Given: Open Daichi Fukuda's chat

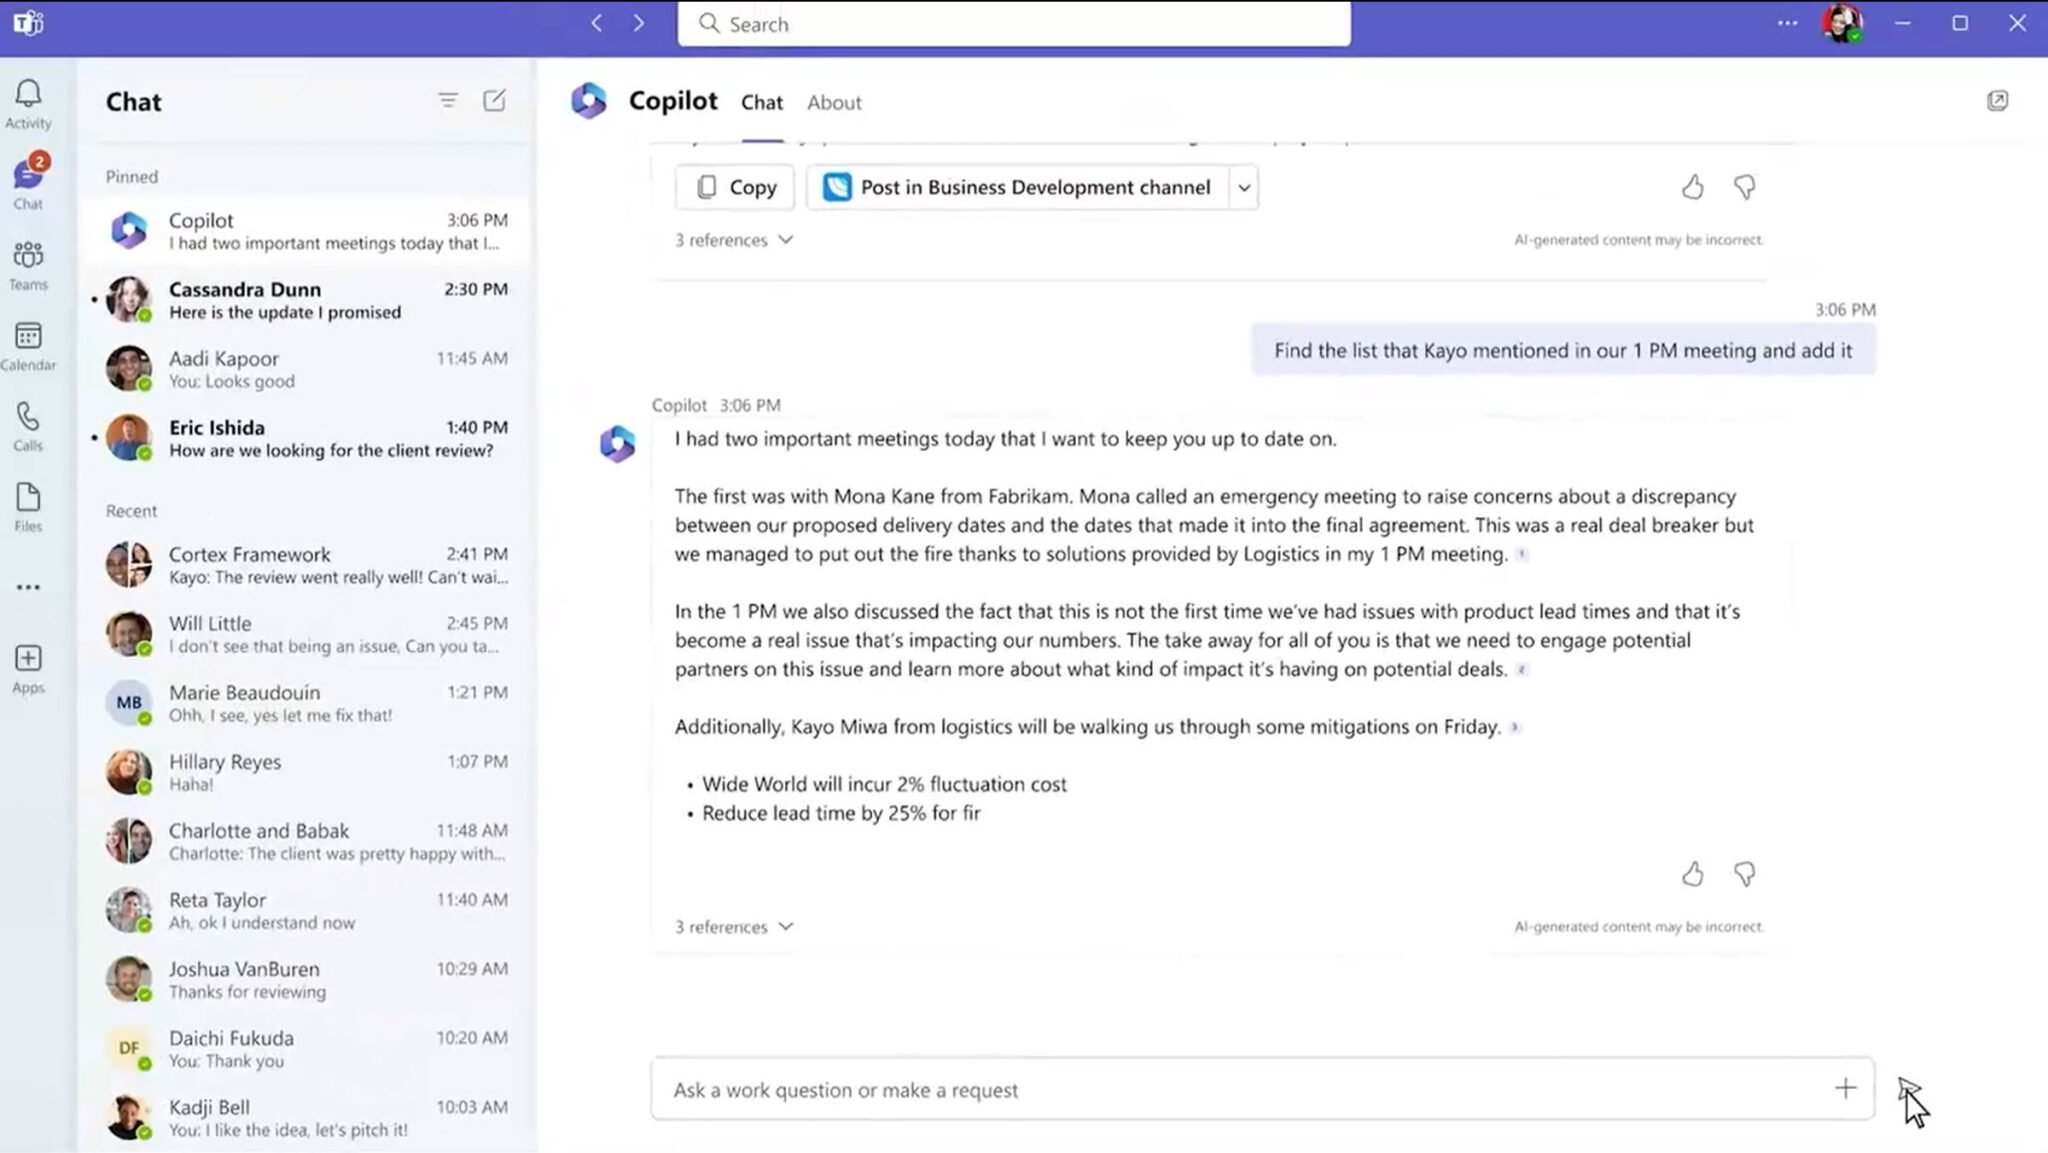Looking at the screenshot, I should [304, 1047].
